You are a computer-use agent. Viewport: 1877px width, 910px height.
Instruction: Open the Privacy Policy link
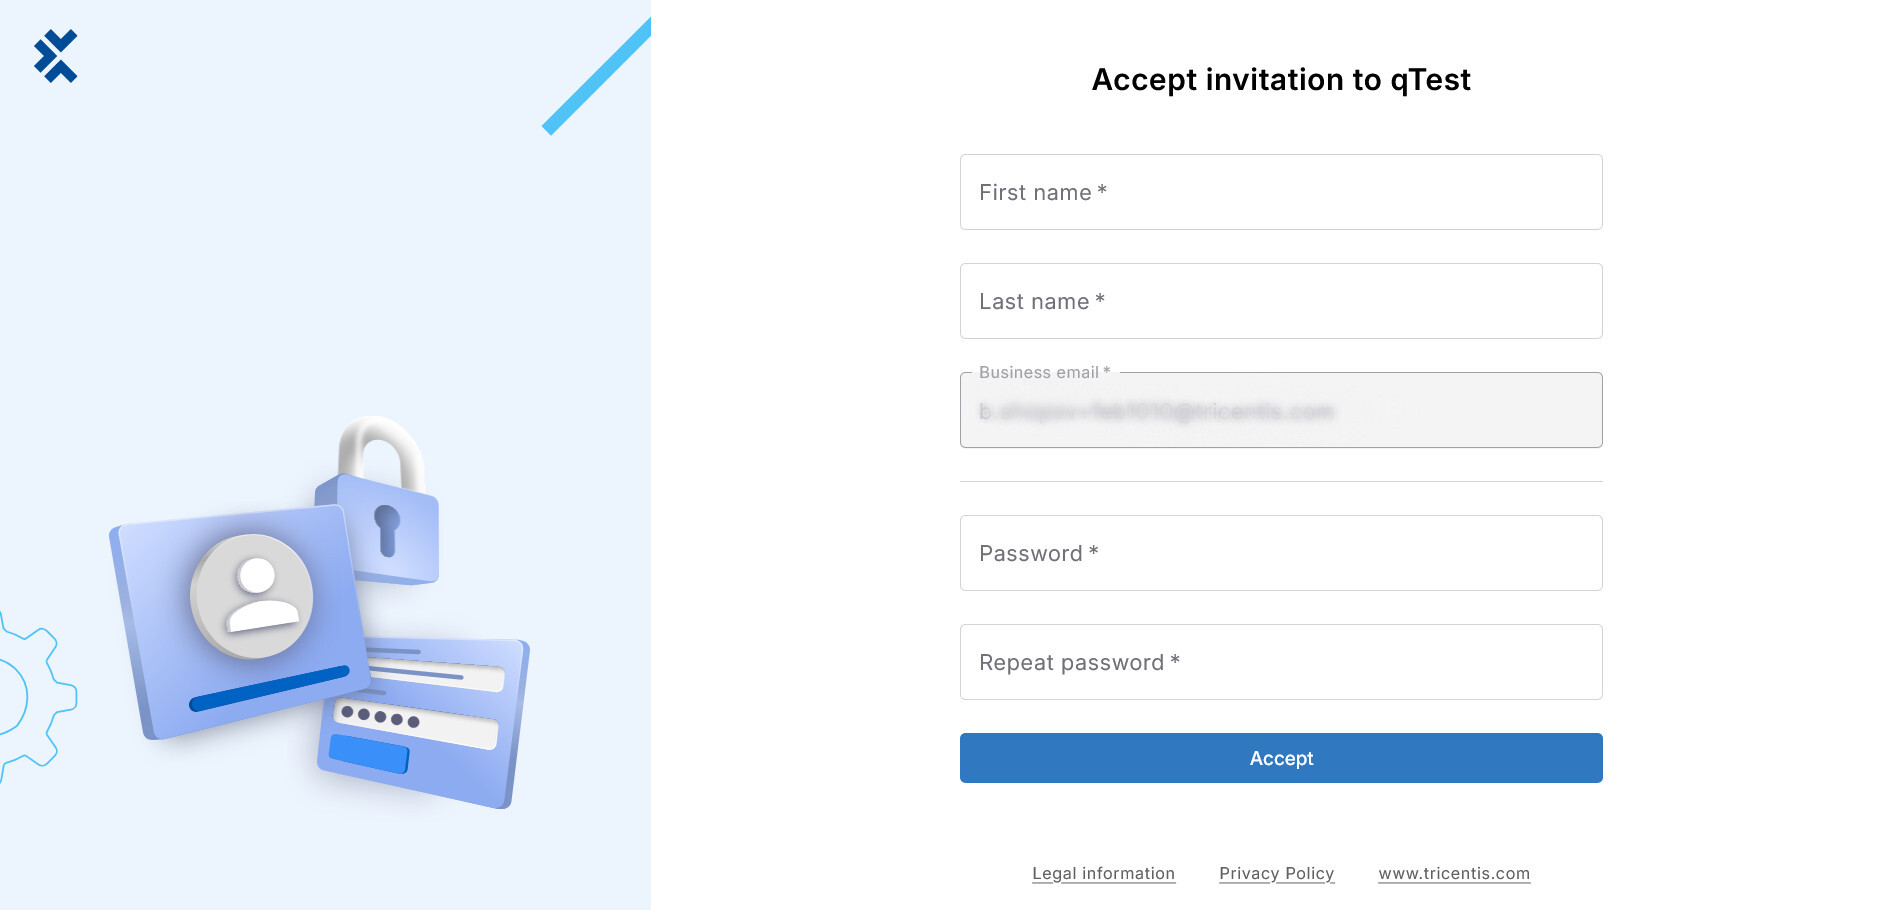(1276, 873)
